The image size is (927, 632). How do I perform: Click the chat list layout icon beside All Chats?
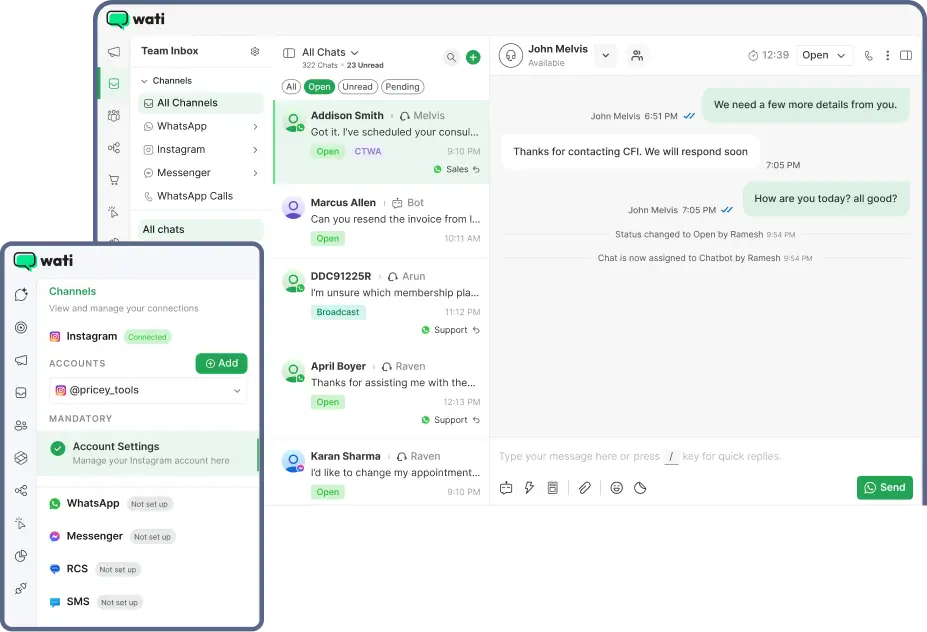(289, 53)
